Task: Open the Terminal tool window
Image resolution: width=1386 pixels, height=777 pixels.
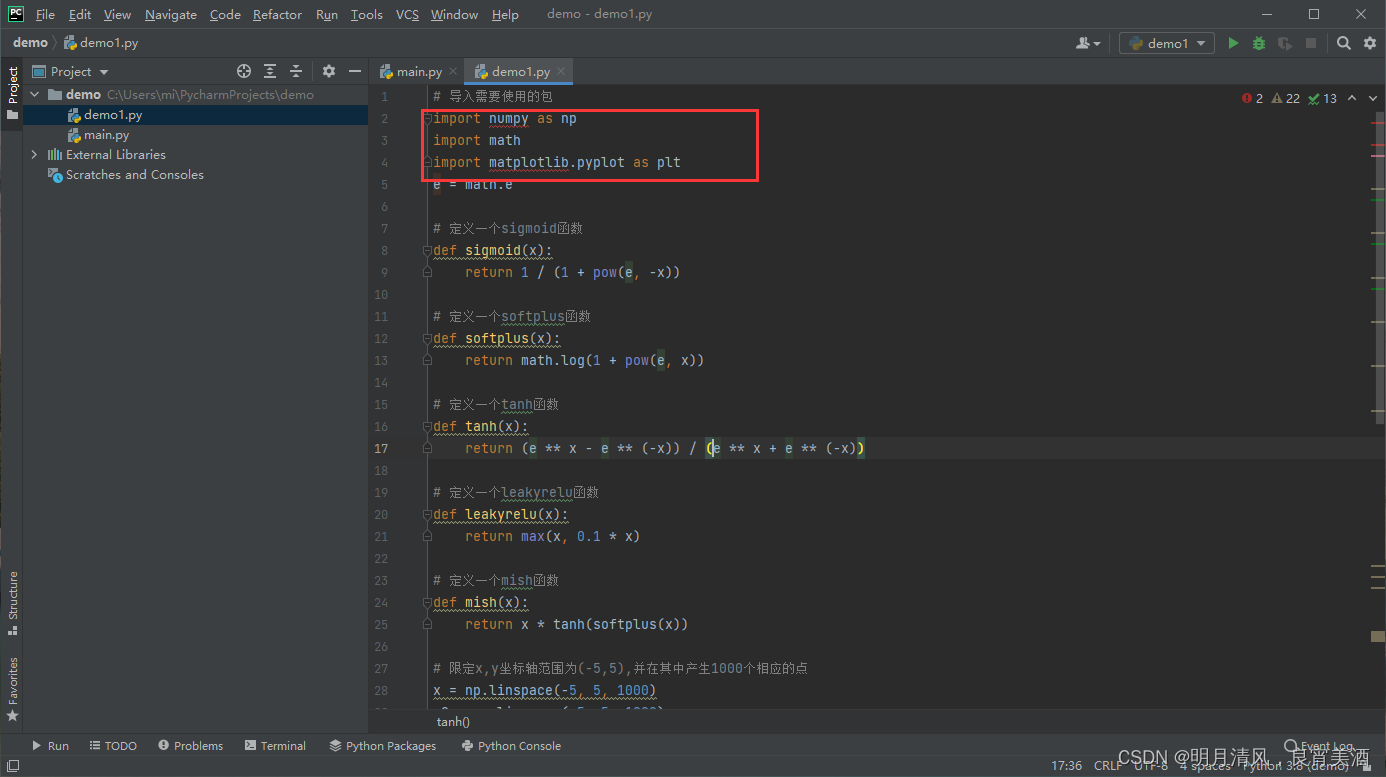Action: 275,746
